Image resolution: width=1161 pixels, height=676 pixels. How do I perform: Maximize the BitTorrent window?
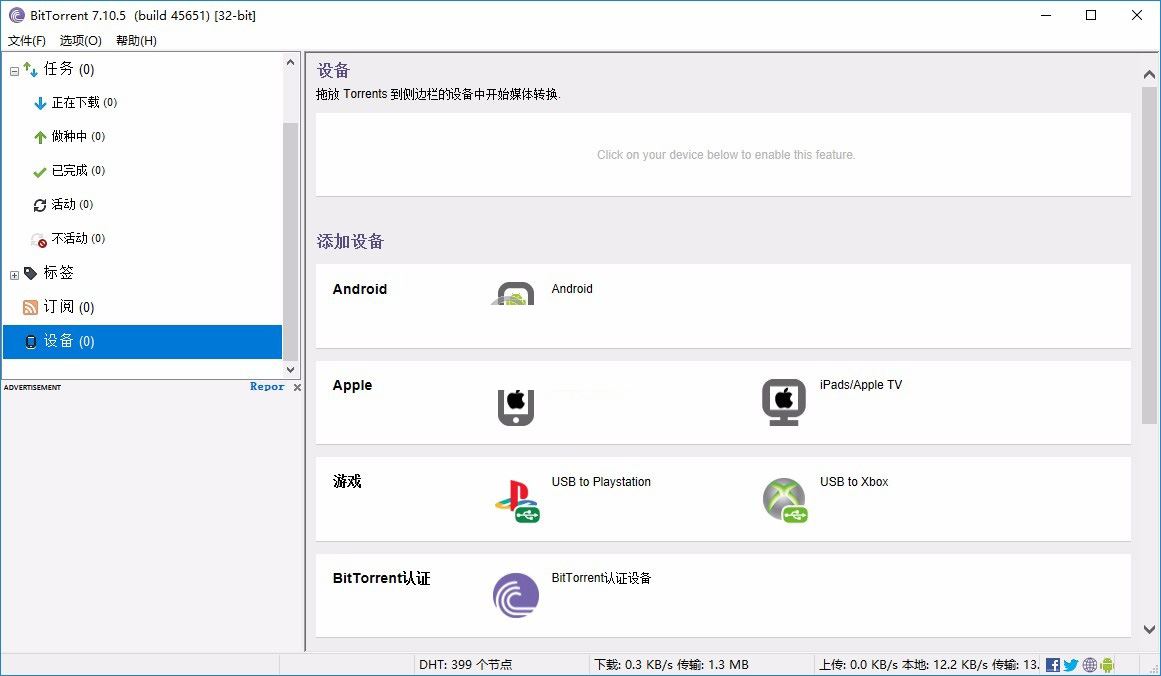click(1091, 15)
